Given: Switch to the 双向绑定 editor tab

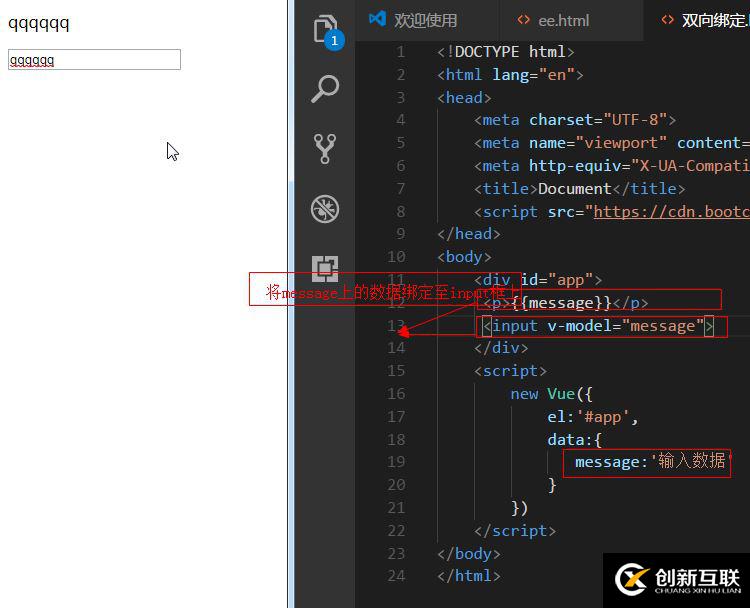Looking at the screenshot, I should tap(698, 21).
